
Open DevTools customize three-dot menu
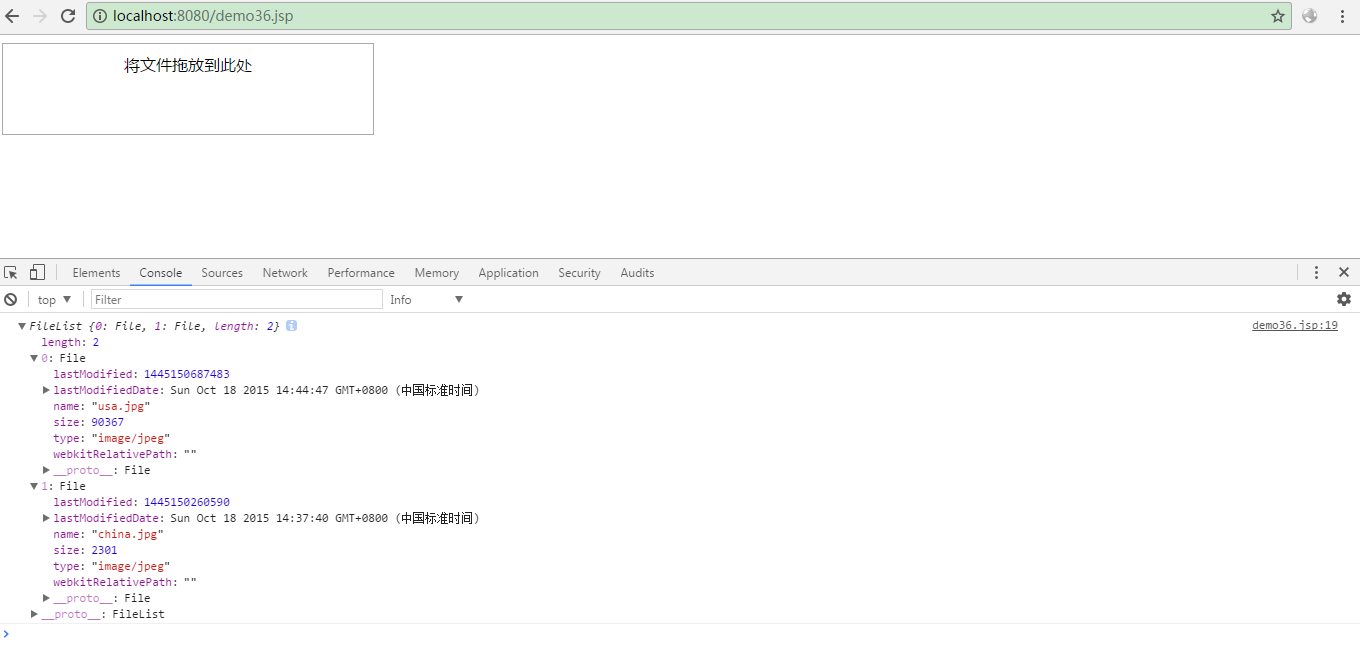tap(1316, 272)
